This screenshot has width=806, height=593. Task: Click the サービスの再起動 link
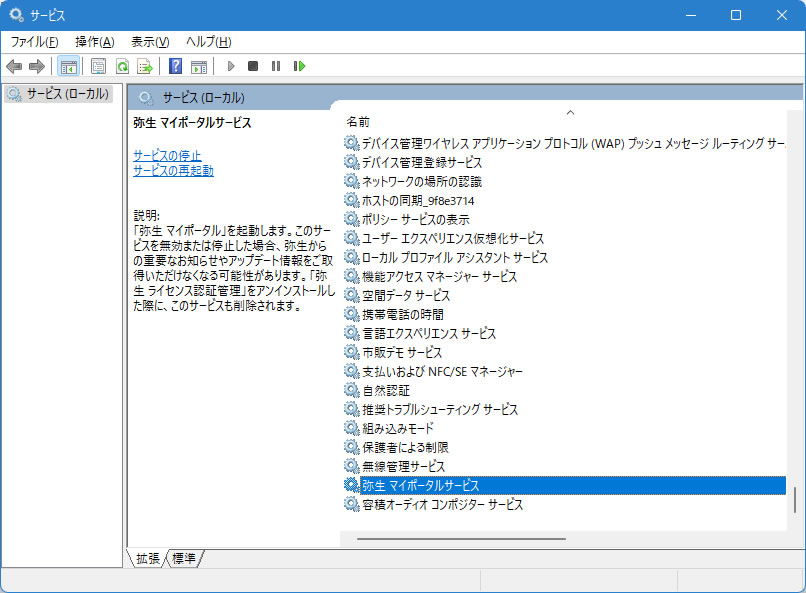[173, 171]
